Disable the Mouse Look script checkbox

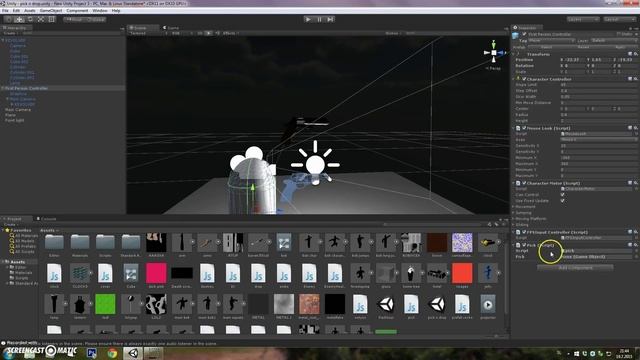click(524, 128)
